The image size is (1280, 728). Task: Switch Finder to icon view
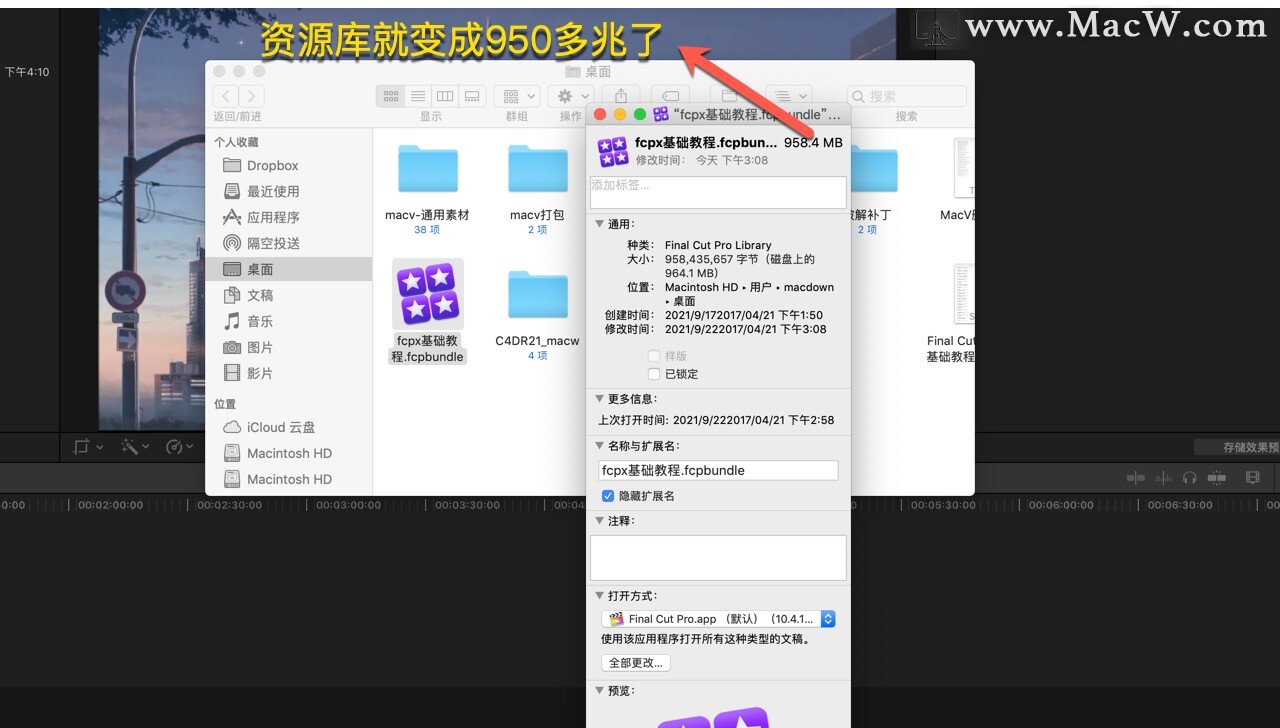click(x=390, y=96)
